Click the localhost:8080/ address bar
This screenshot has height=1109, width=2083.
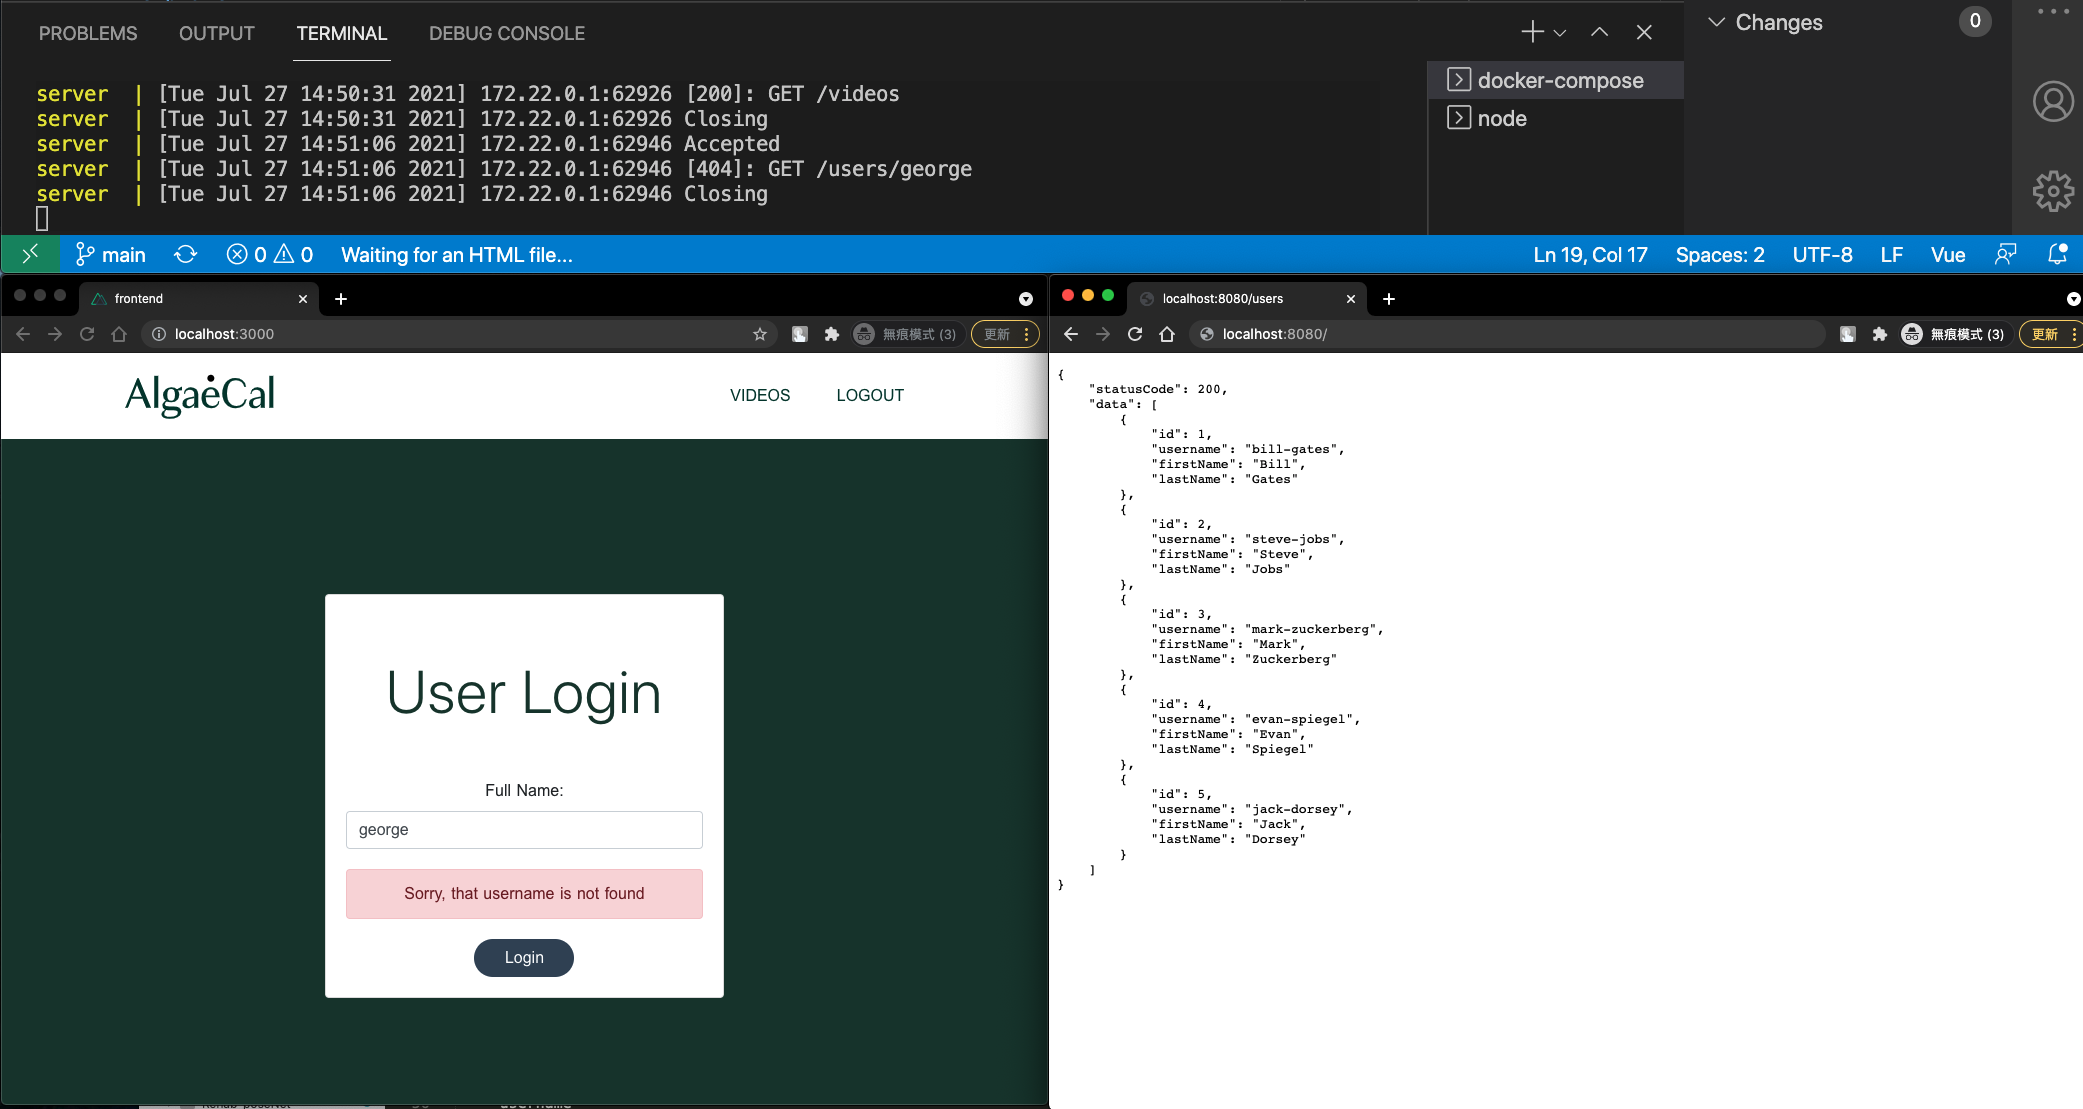coord(1508,334)
